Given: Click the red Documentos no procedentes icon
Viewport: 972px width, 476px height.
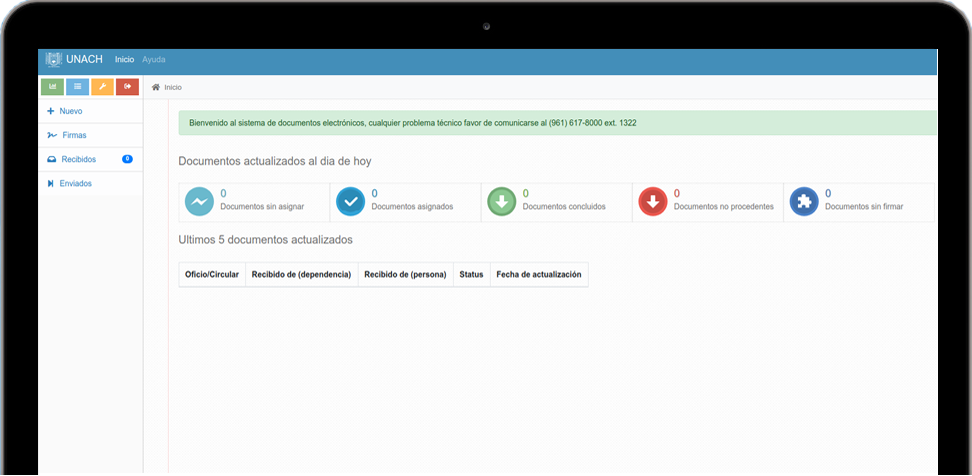Looking at the screenshot, I should pyautogui.click(x=653, y=202).
